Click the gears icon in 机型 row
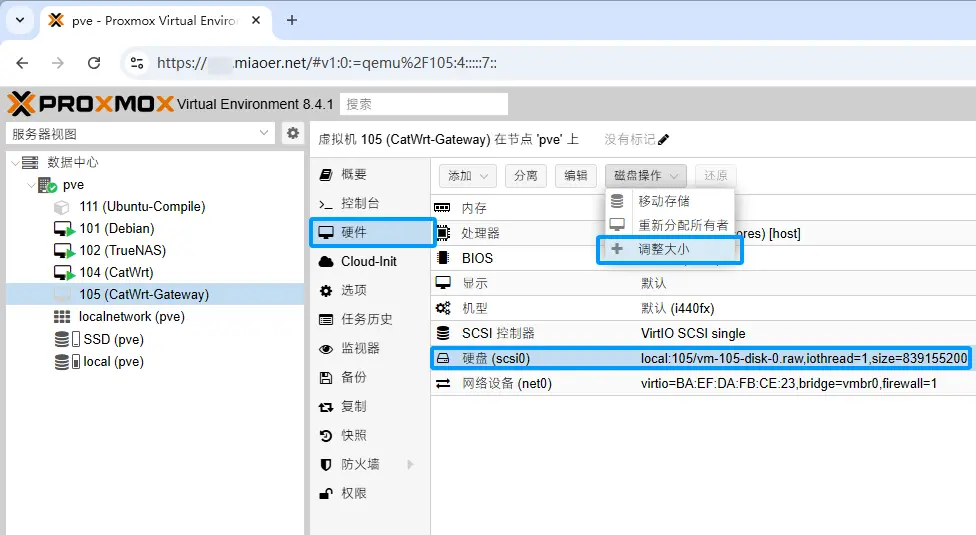 [443, 308]
